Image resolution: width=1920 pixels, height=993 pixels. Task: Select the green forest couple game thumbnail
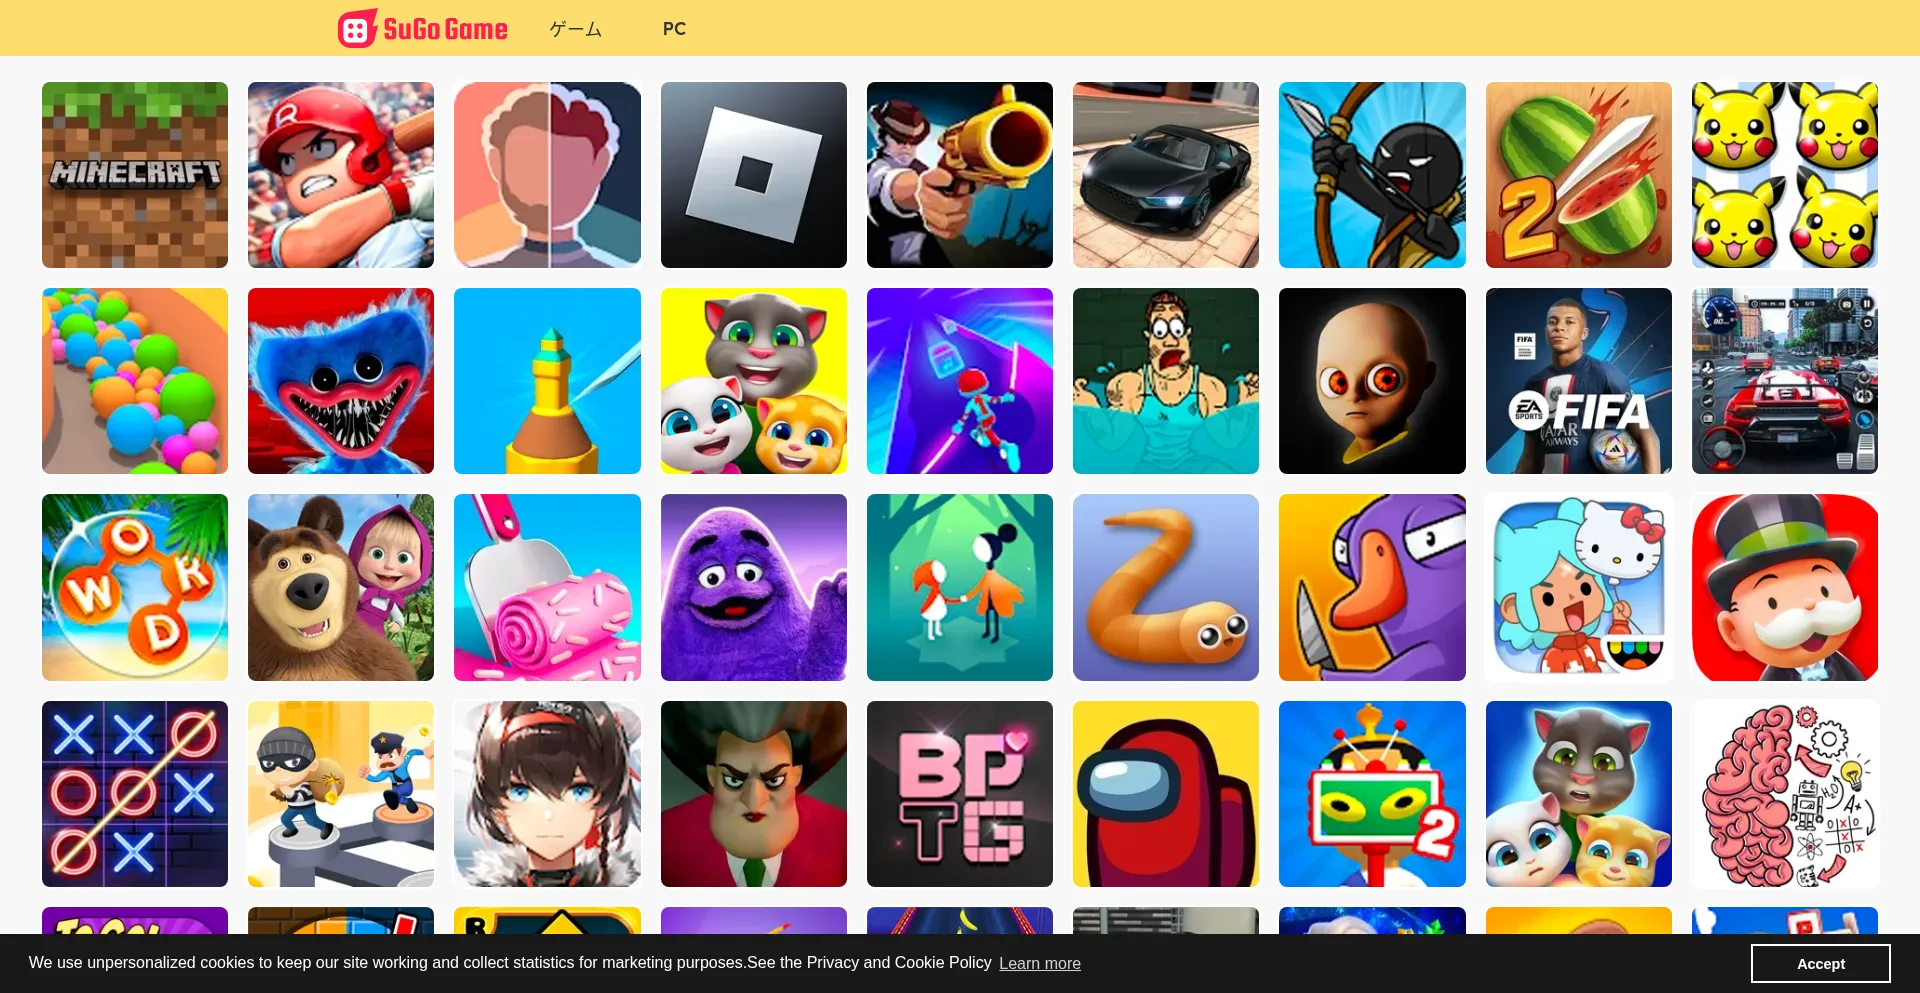click(x=960, y=588)
